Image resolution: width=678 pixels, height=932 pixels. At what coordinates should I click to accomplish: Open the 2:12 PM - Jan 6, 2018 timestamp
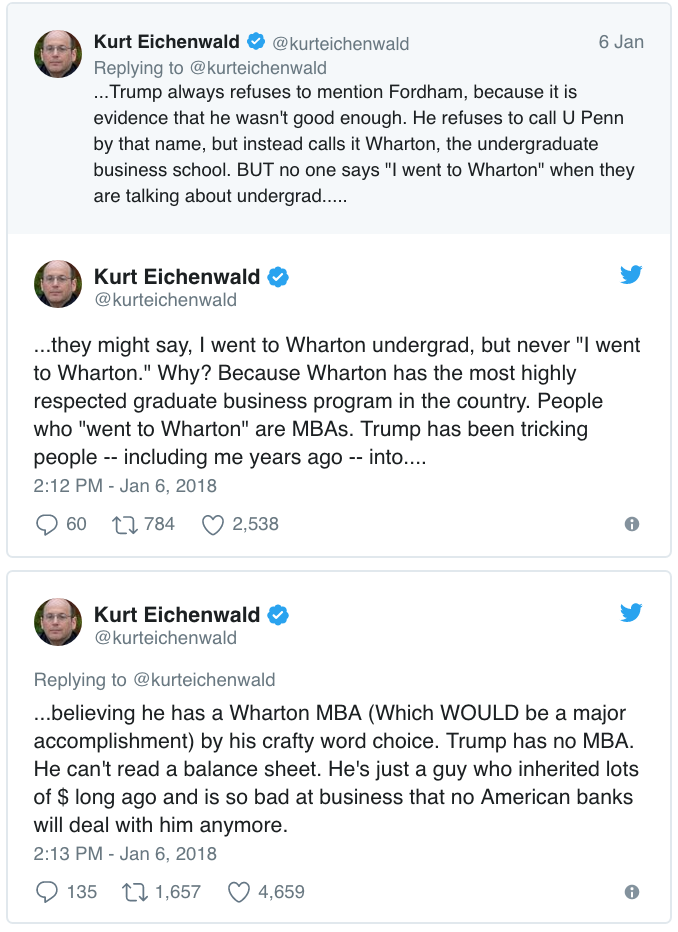[125, 486]
